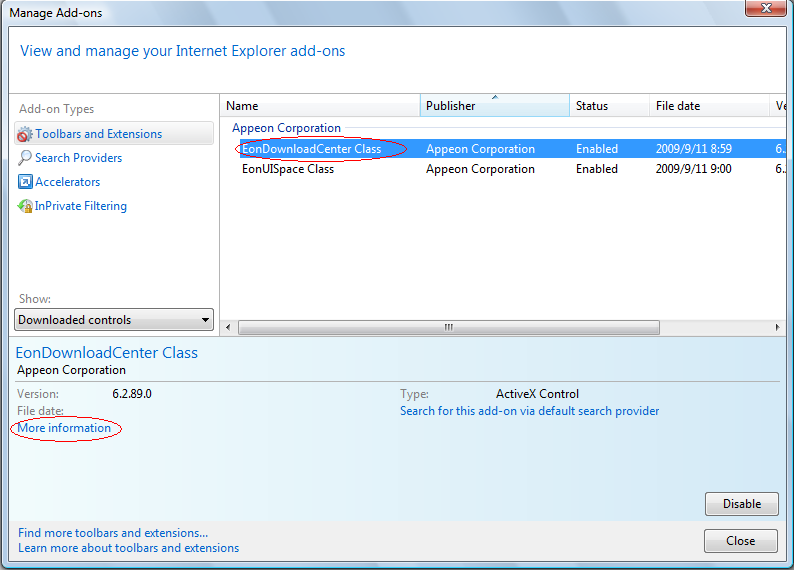Click the horizontal scrollbar thumb

[449, 328]
